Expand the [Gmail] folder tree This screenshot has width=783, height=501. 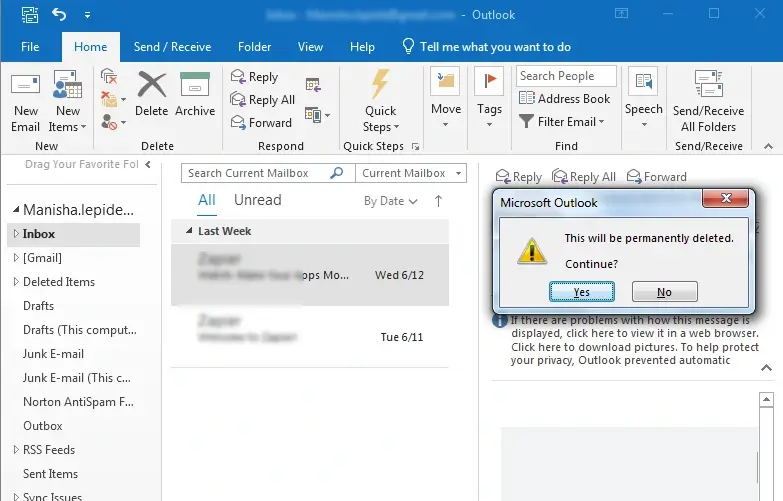15,258
